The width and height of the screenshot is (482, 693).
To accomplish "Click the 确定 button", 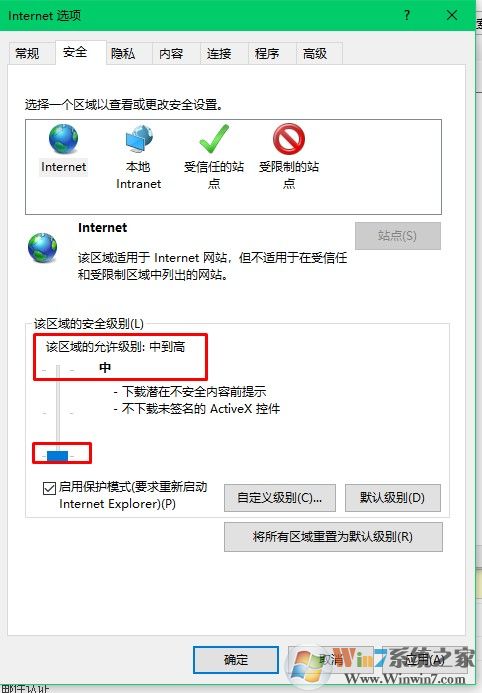I will pyautogui.click(x=236, y=660).
